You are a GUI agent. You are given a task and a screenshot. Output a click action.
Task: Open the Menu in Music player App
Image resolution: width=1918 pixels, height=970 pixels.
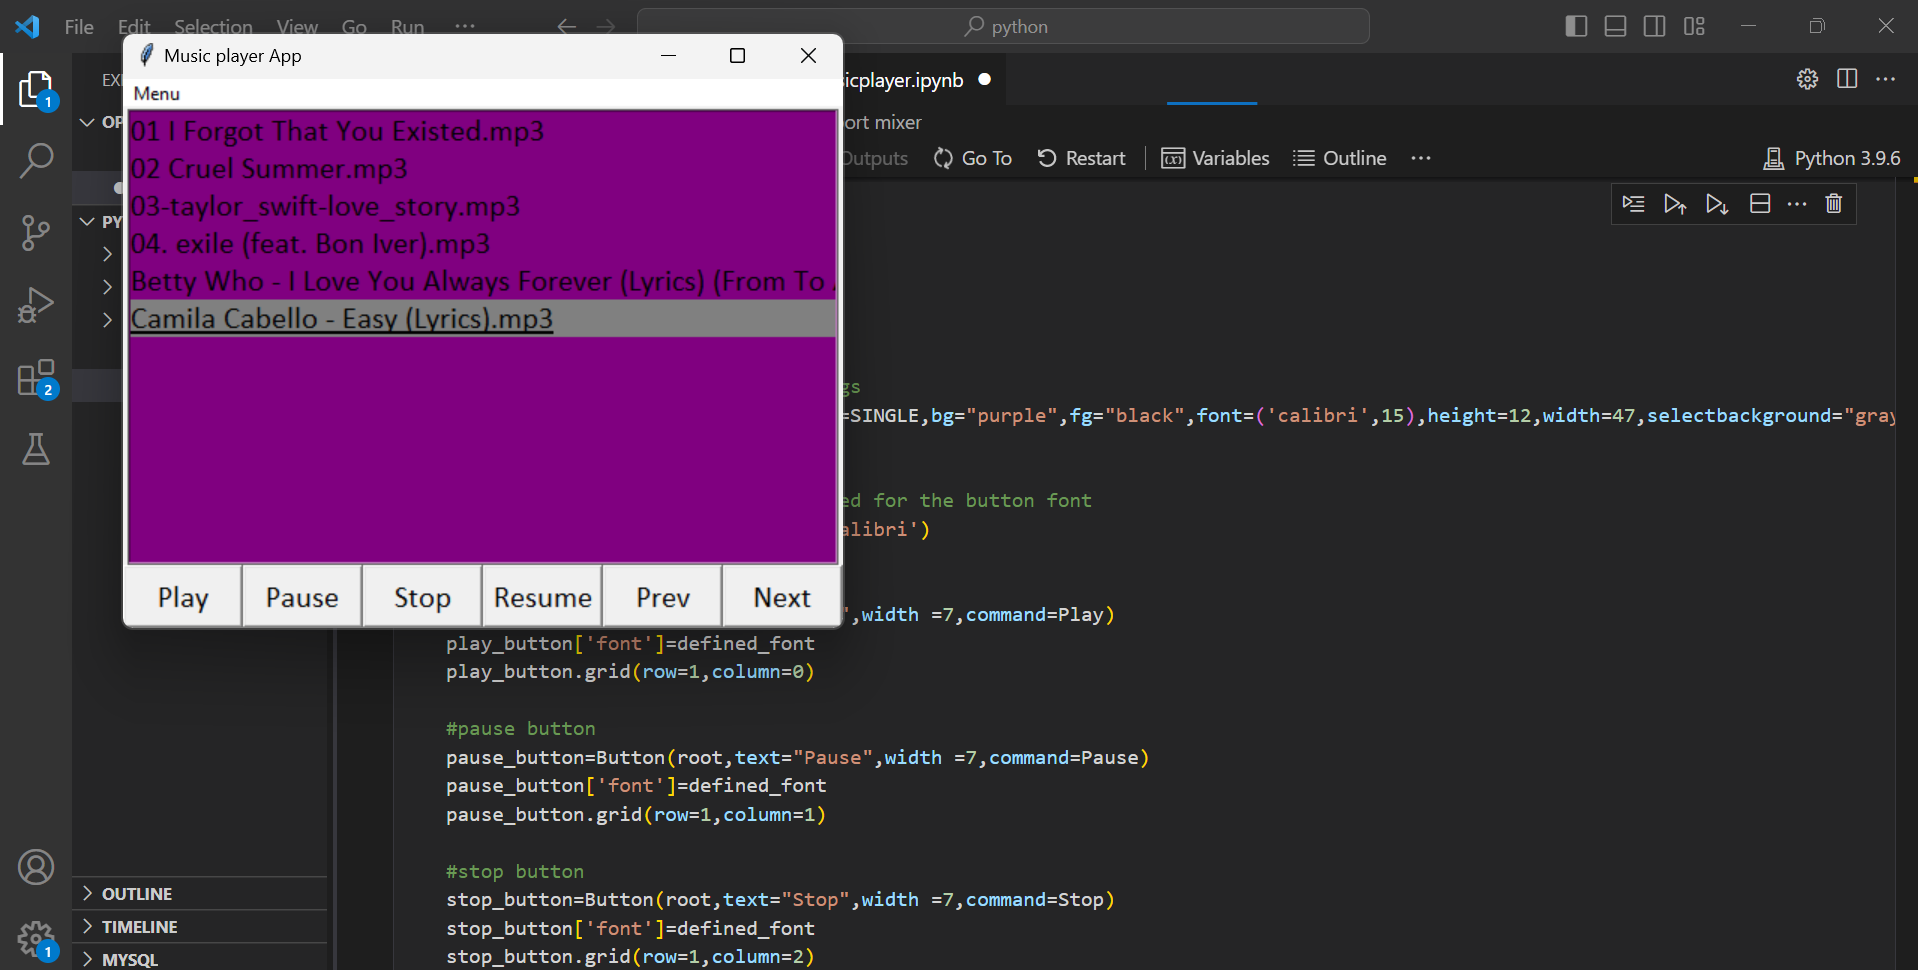point(156,93)
